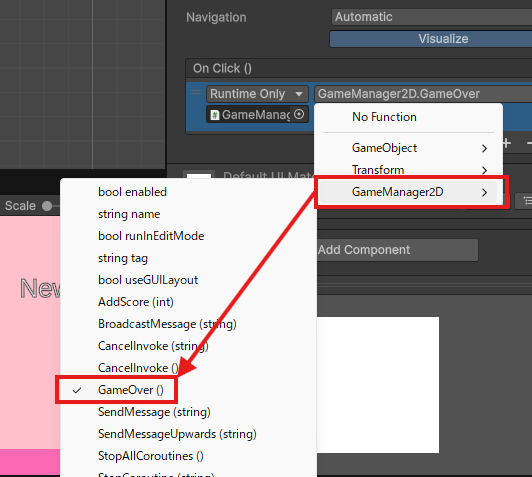The image size is (532, 477).
Task: Pick CancelInvoke (string) function
Action: (x=188, y=346)
